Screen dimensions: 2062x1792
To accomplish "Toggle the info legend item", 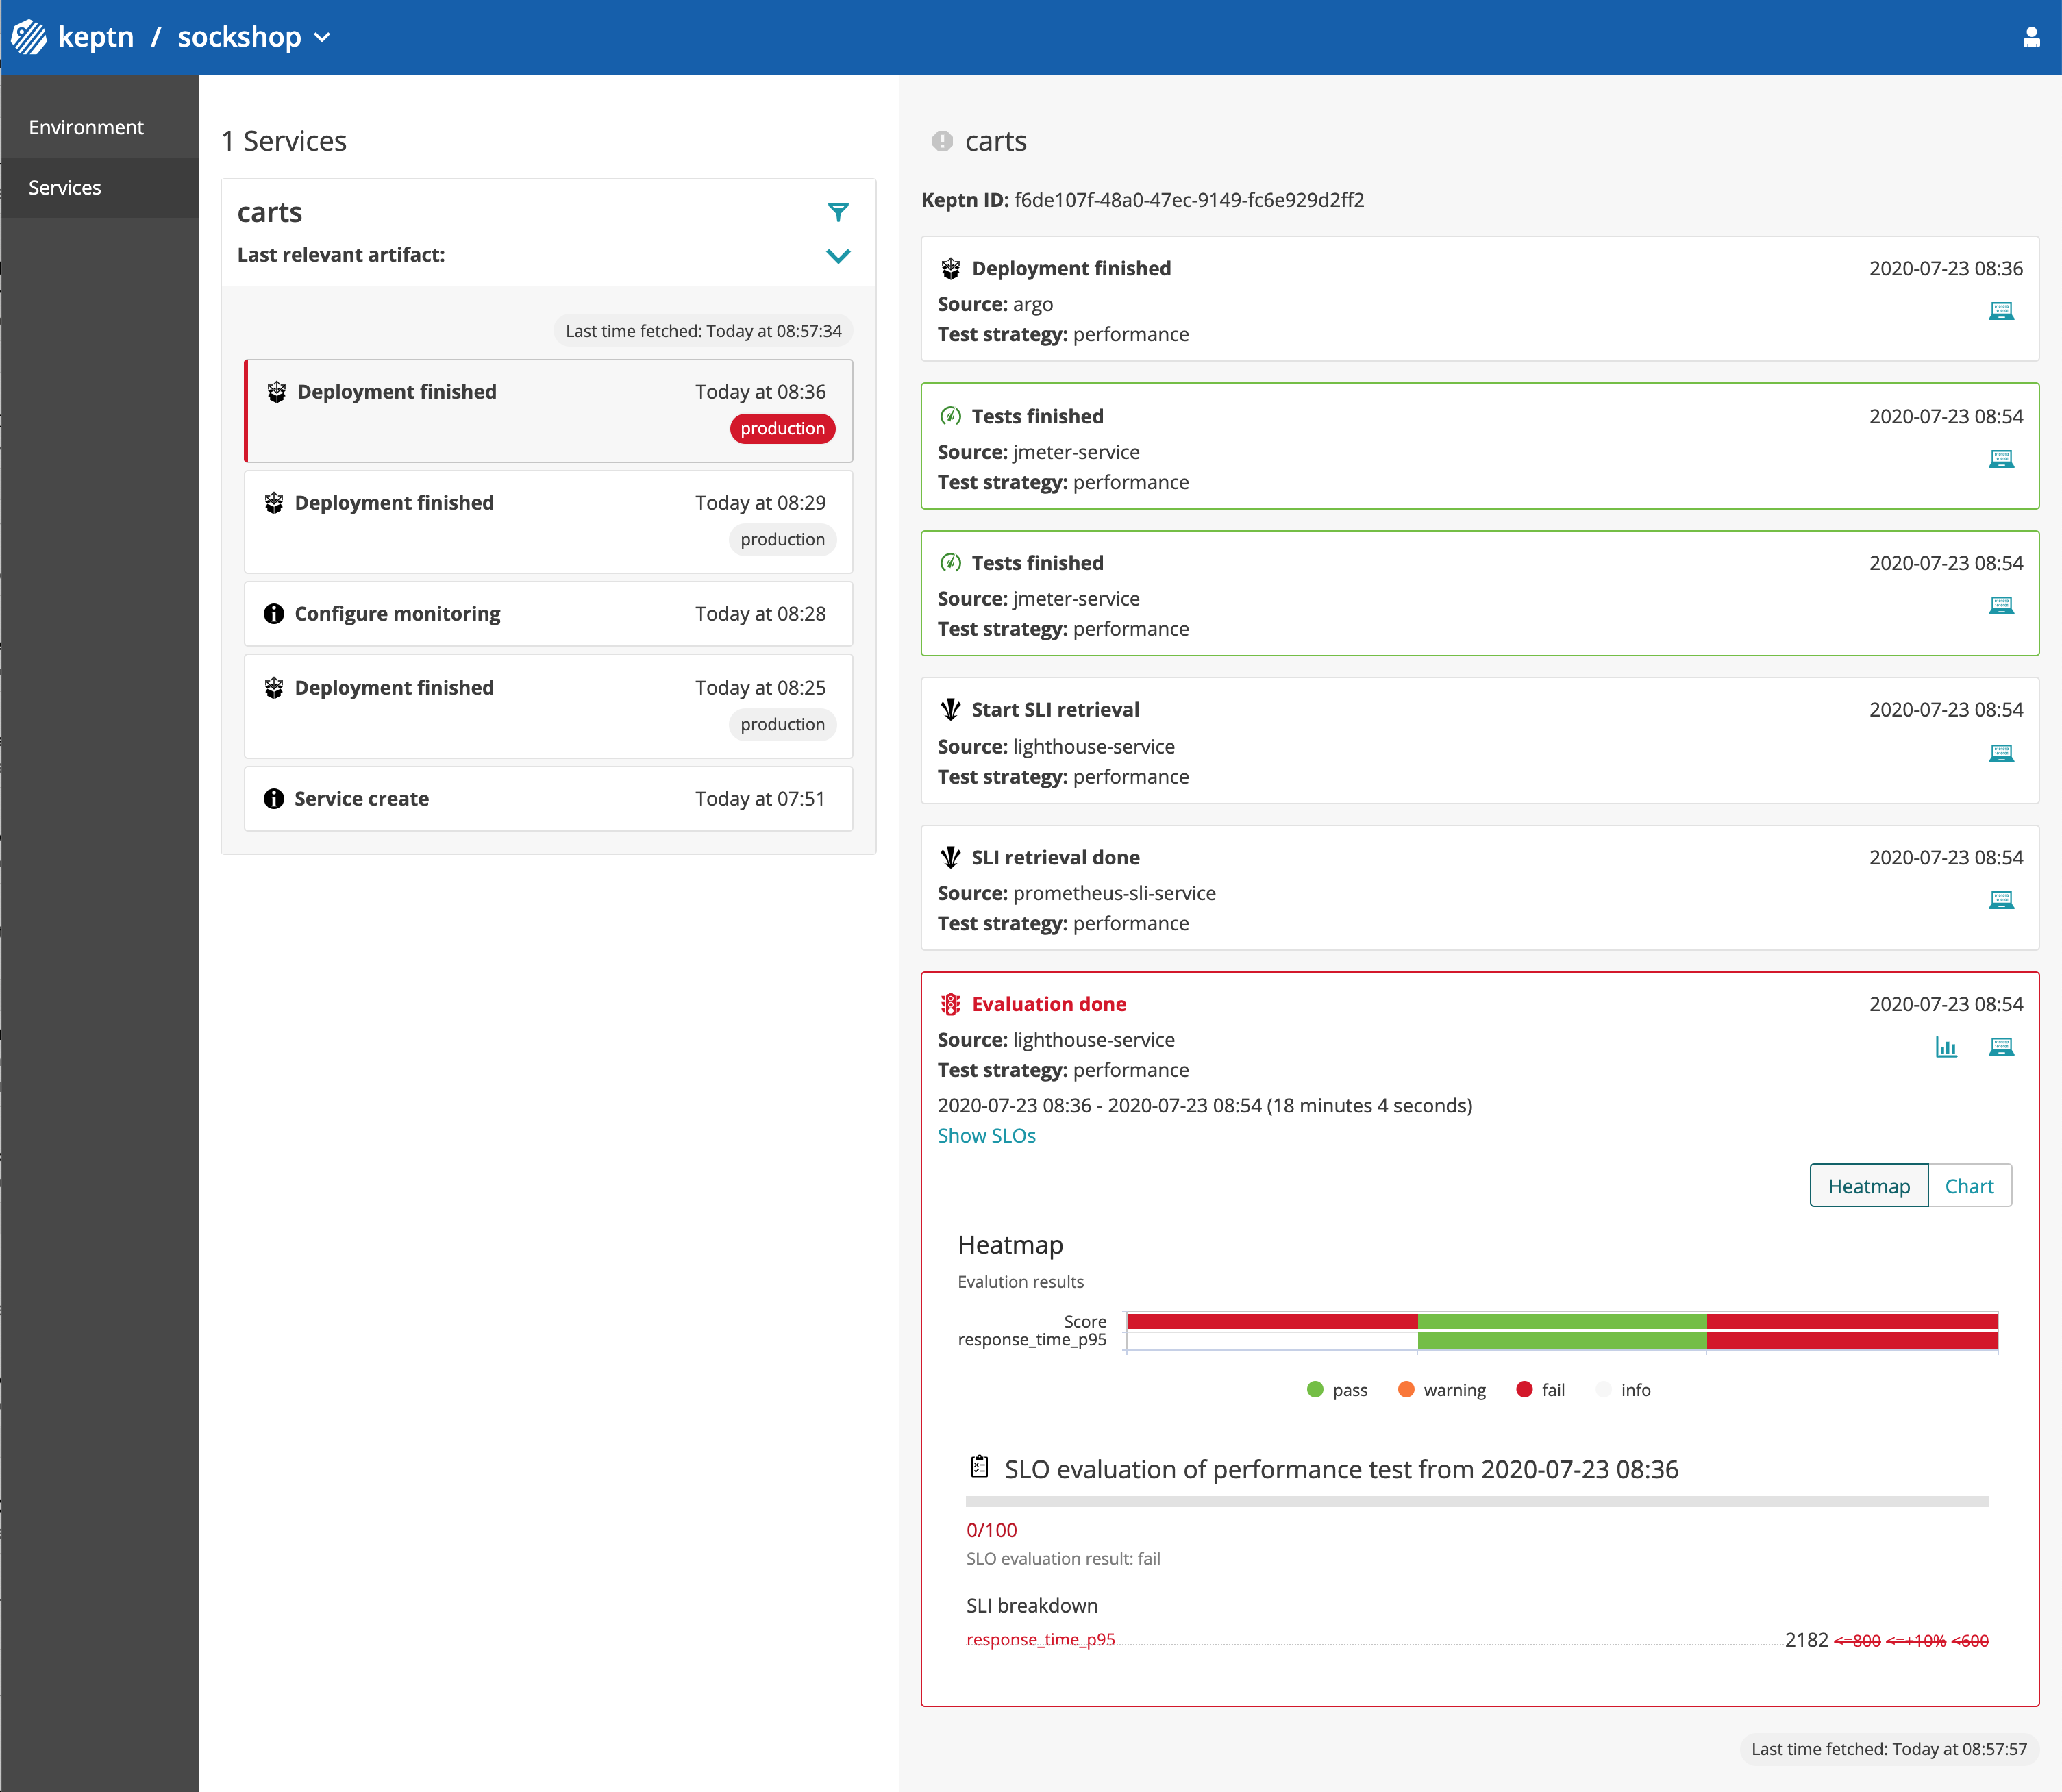I will pos(1623,1390).
